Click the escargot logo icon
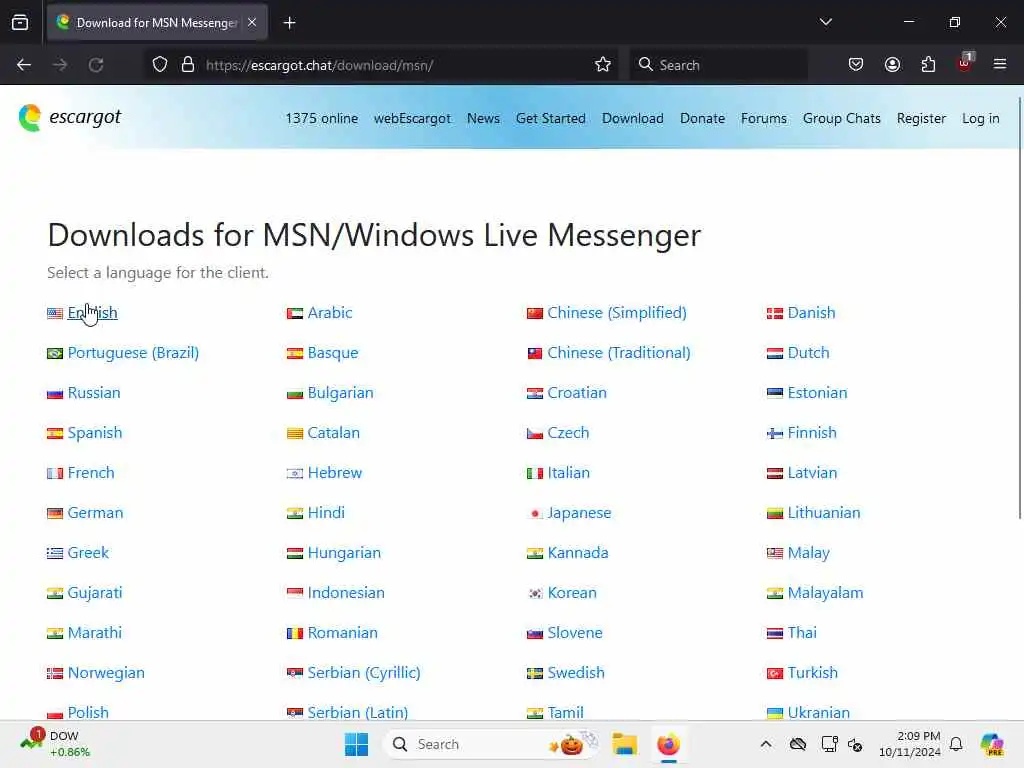The height and width of the screenshot is (768, 1024). point(29,118)
